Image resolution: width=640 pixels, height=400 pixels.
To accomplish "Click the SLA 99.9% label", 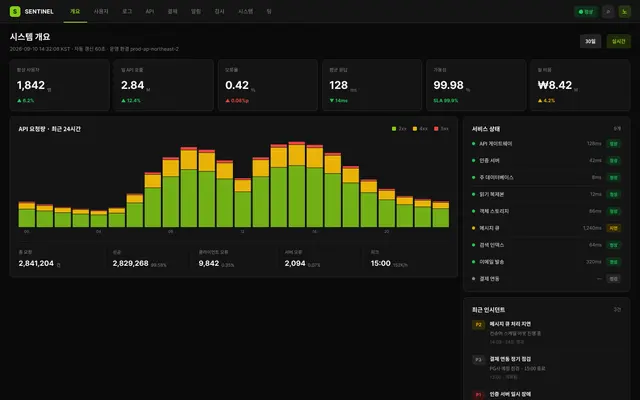I will pos(446,100).
